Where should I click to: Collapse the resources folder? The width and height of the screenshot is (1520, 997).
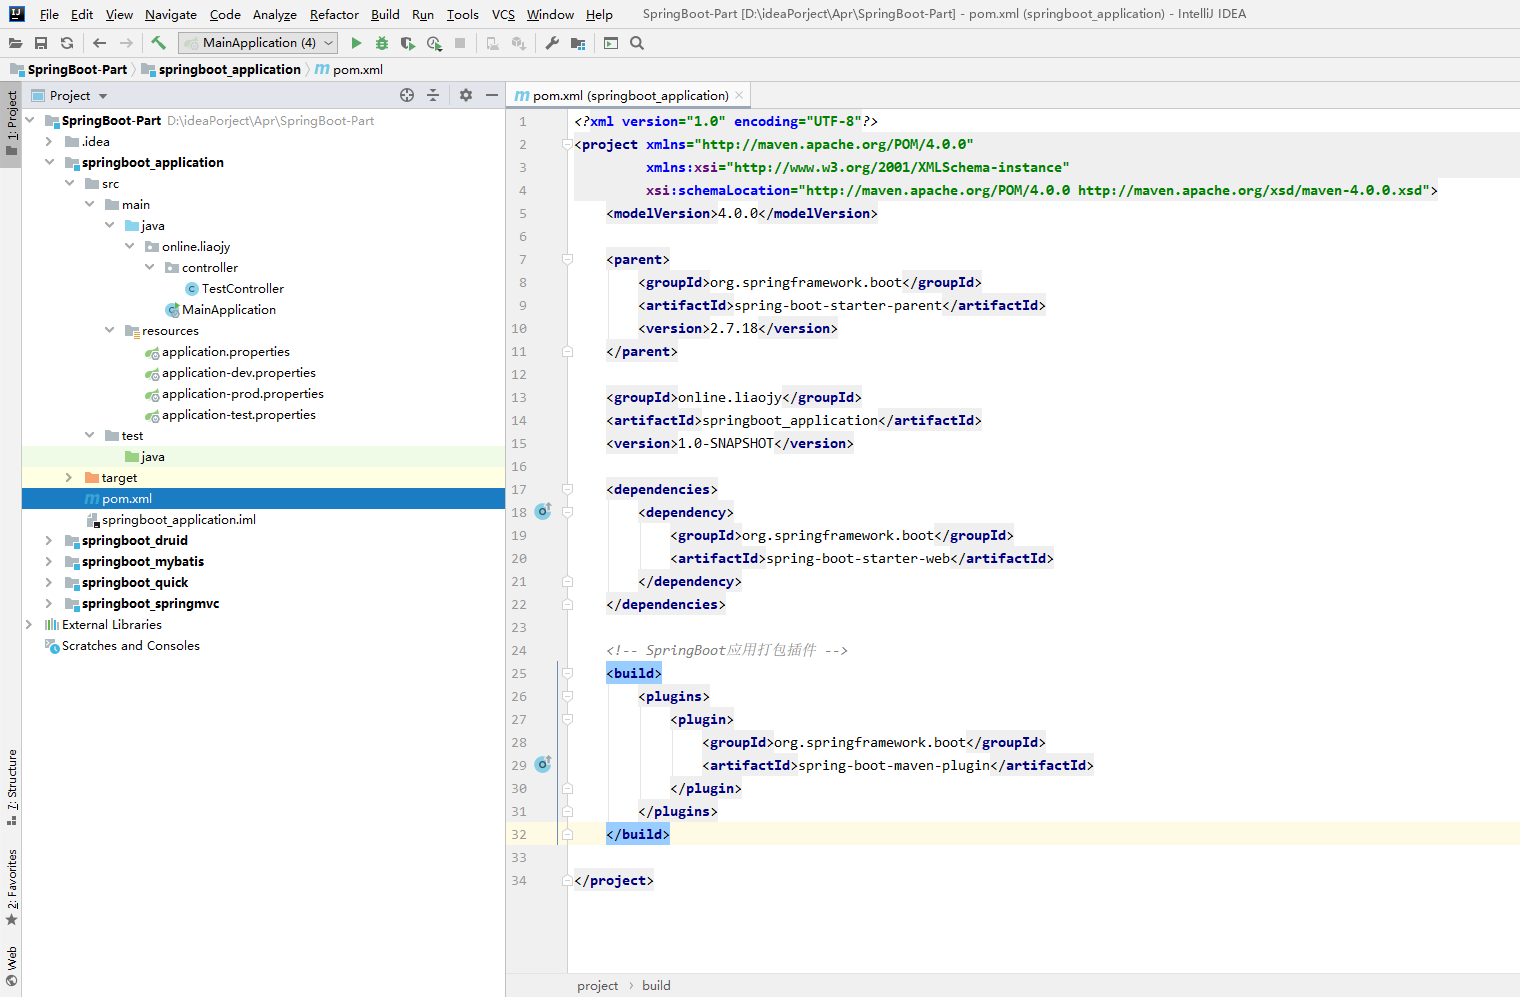[109, 330]
